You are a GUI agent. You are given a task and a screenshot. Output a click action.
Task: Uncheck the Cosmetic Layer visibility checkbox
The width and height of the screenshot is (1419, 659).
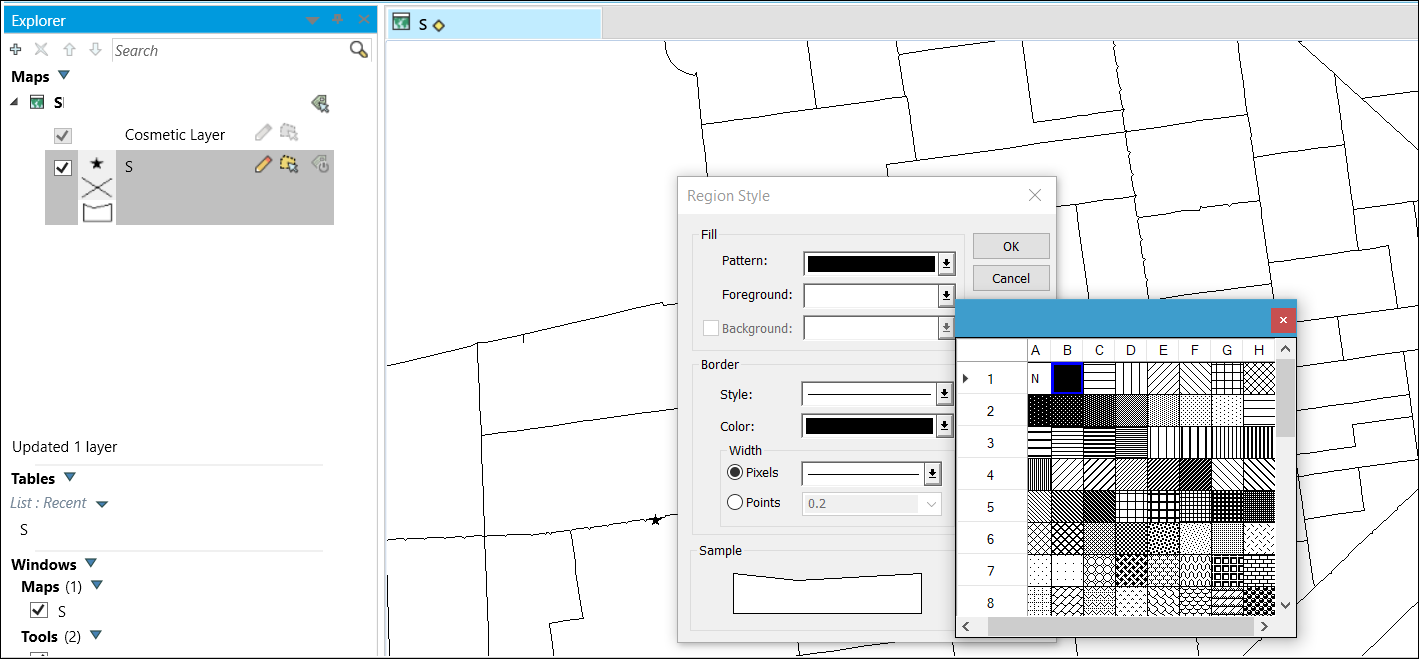(64, 134)
